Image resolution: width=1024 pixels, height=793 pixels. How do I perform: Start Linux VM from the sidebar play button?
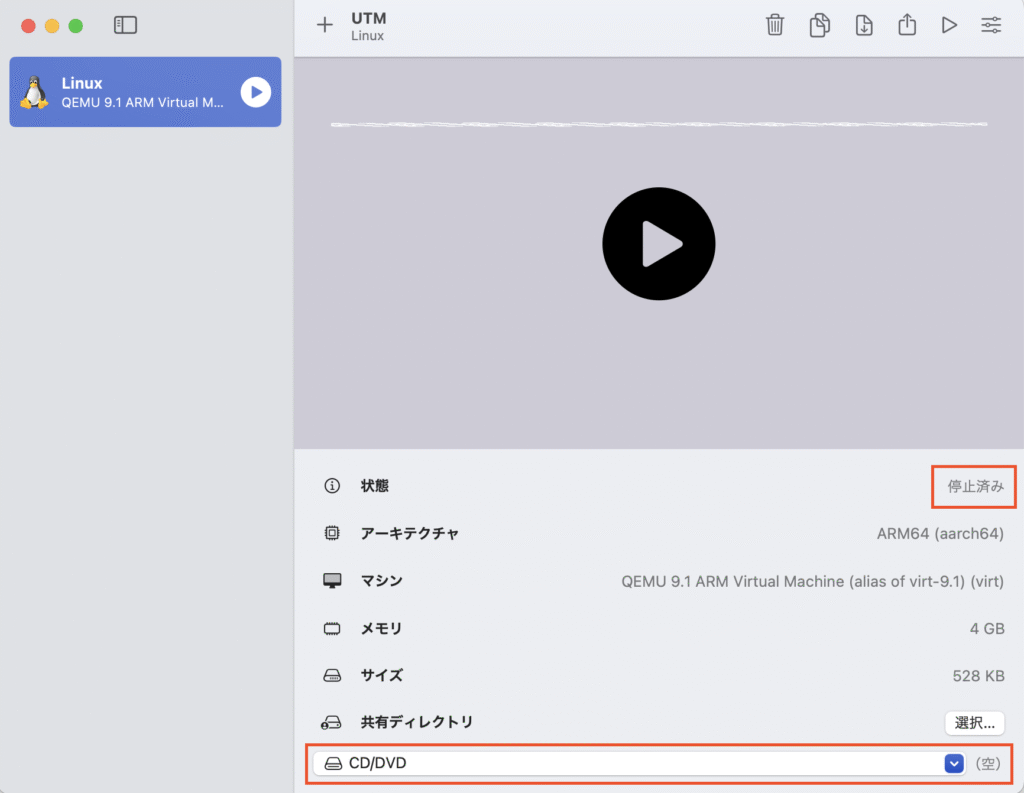[256, 92]
